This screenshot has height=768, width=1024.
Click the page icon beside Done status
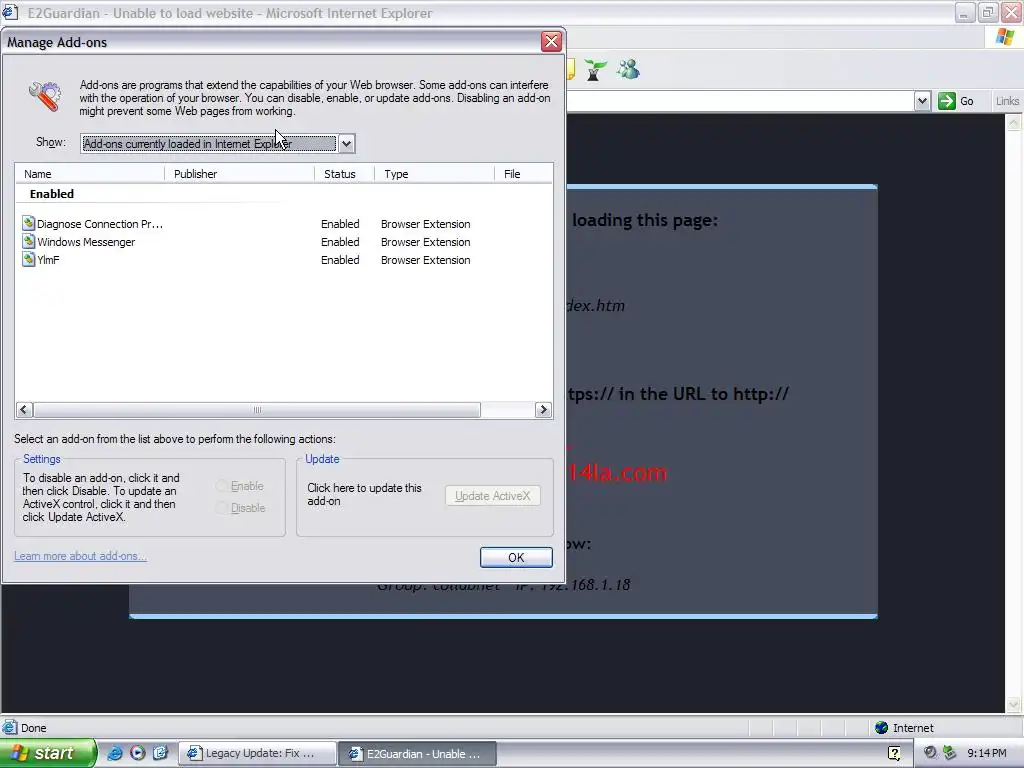pos(10,727)
